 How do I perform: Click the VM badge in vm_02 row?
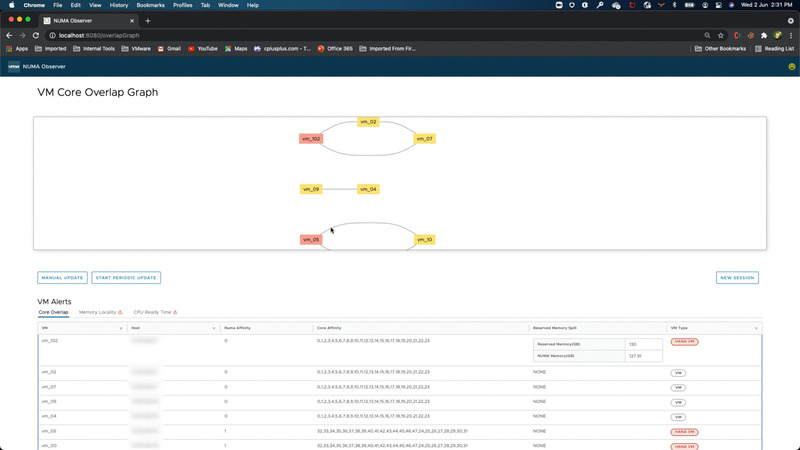tap(678, 373)
